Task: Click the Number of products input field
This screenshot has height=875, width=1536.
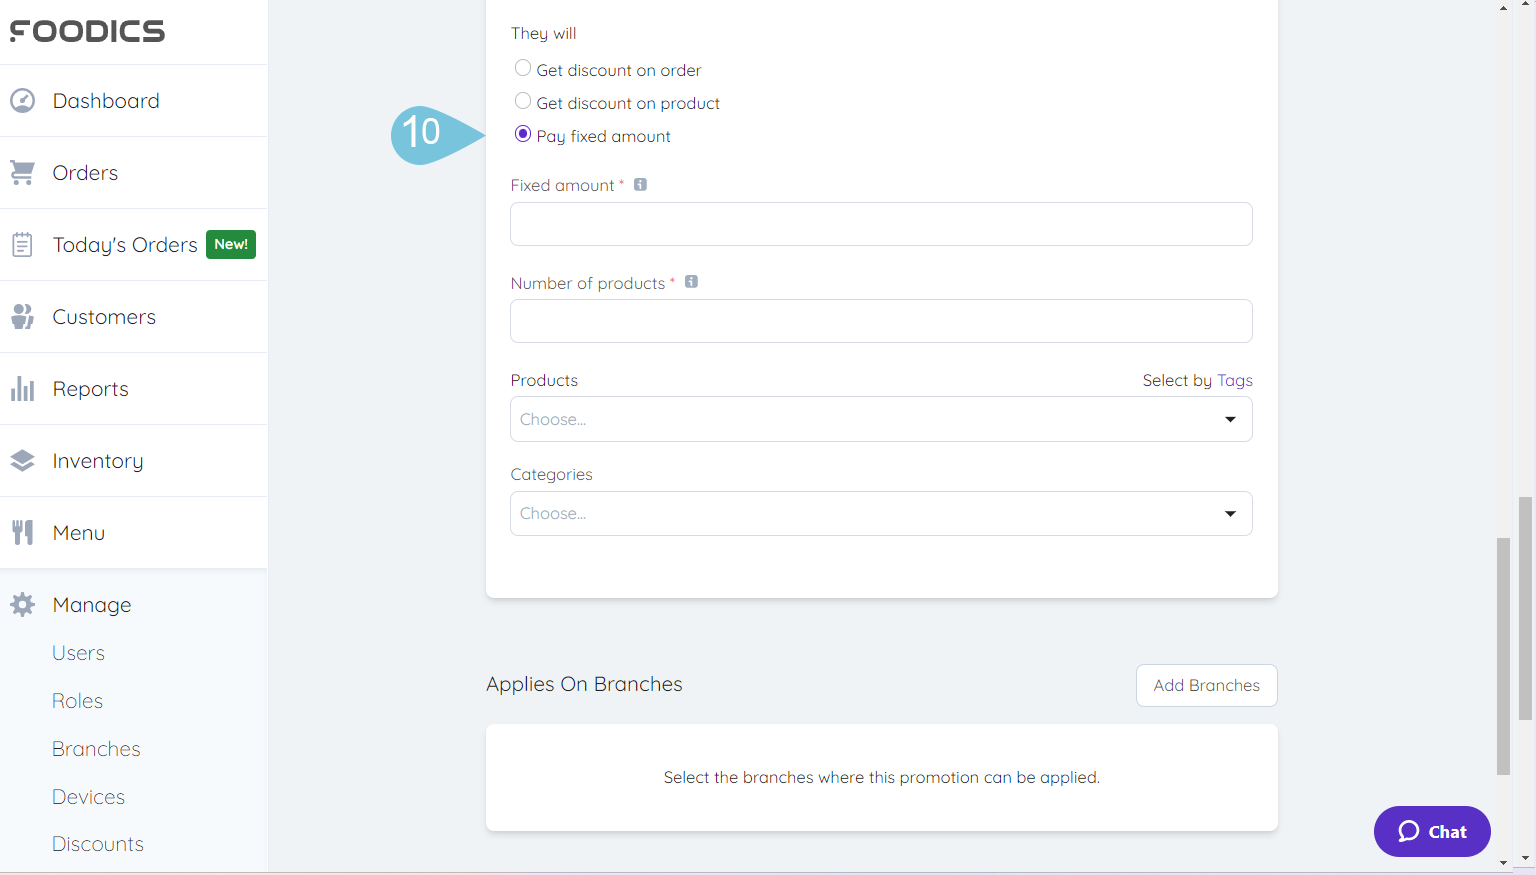Action: point(881,321)
